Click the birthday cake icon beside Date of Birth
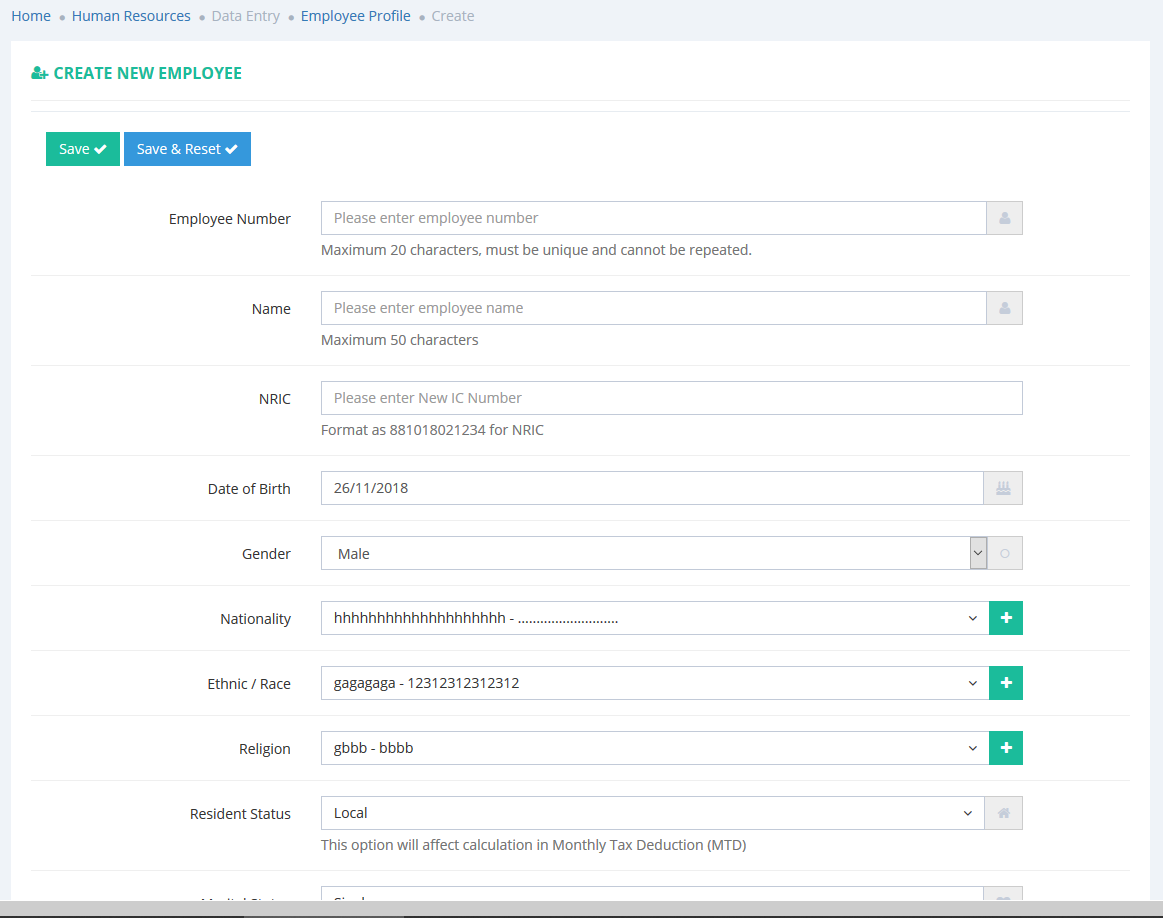Screen dimensions: 1163x918 1004,488
